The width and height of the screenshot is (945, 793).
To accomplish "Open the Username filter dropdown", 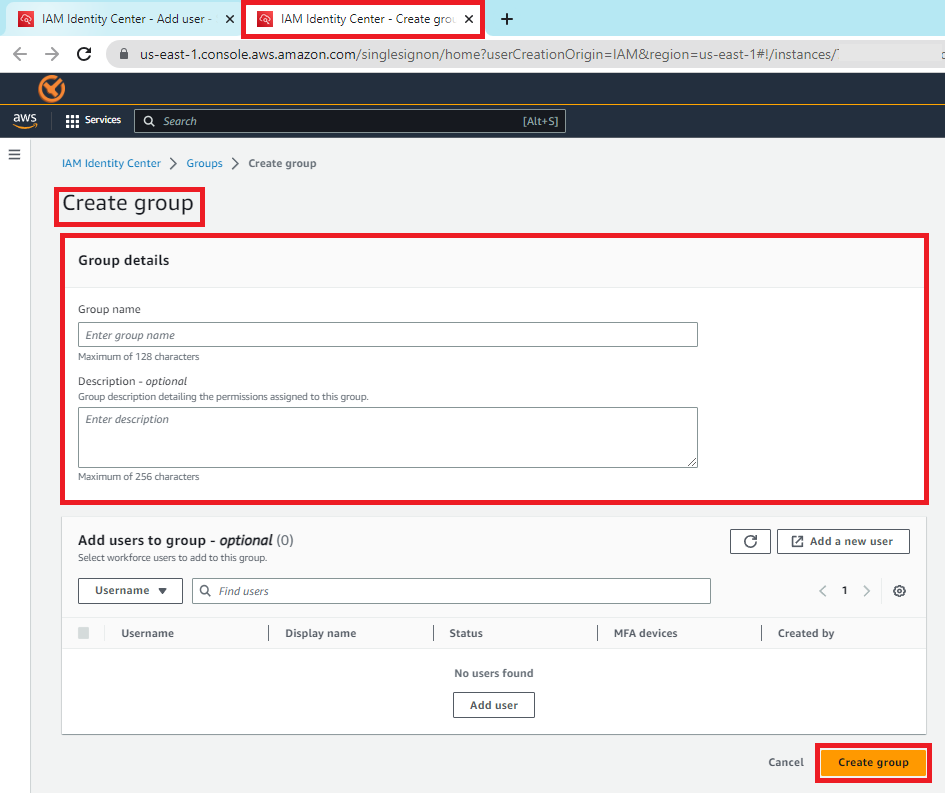I will coord(130,591).
